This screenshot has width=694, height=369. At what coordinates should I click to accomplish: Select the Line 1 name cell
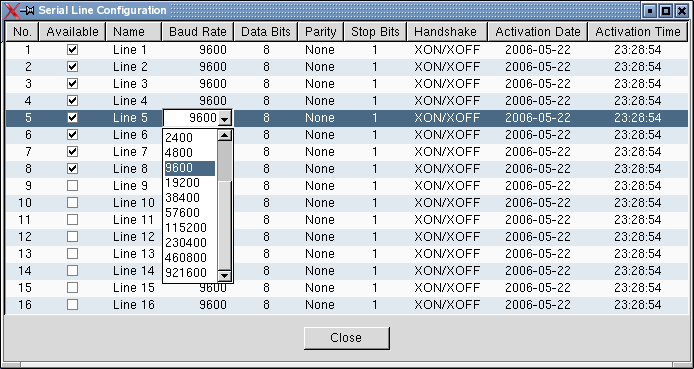click(134, 50)
